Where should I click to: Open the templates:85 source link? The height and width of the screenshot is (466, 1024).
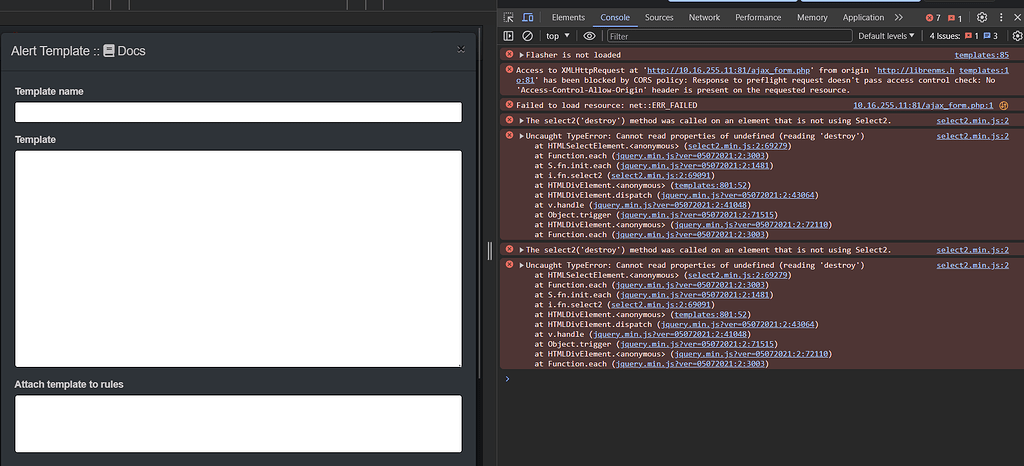pyautogui.click(x=982, y=55)
